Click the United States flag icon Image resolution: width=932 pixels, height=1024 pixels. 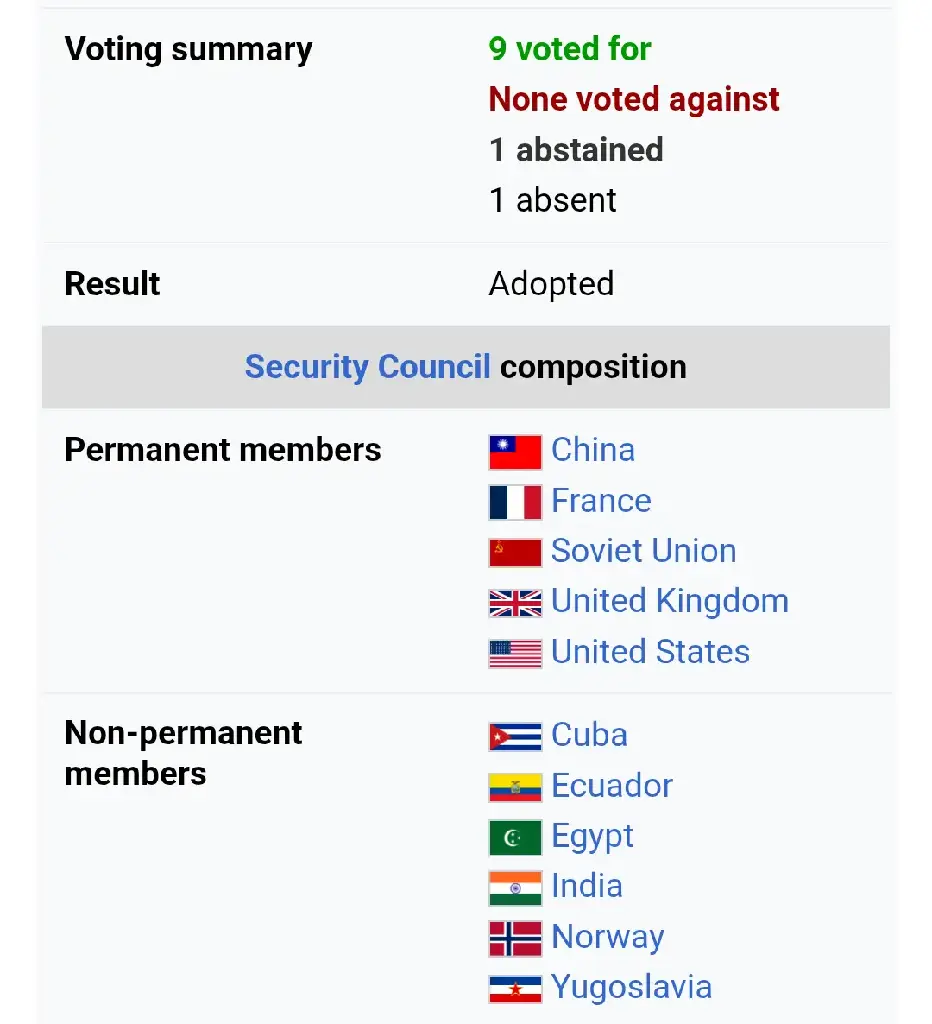(515, 654)
